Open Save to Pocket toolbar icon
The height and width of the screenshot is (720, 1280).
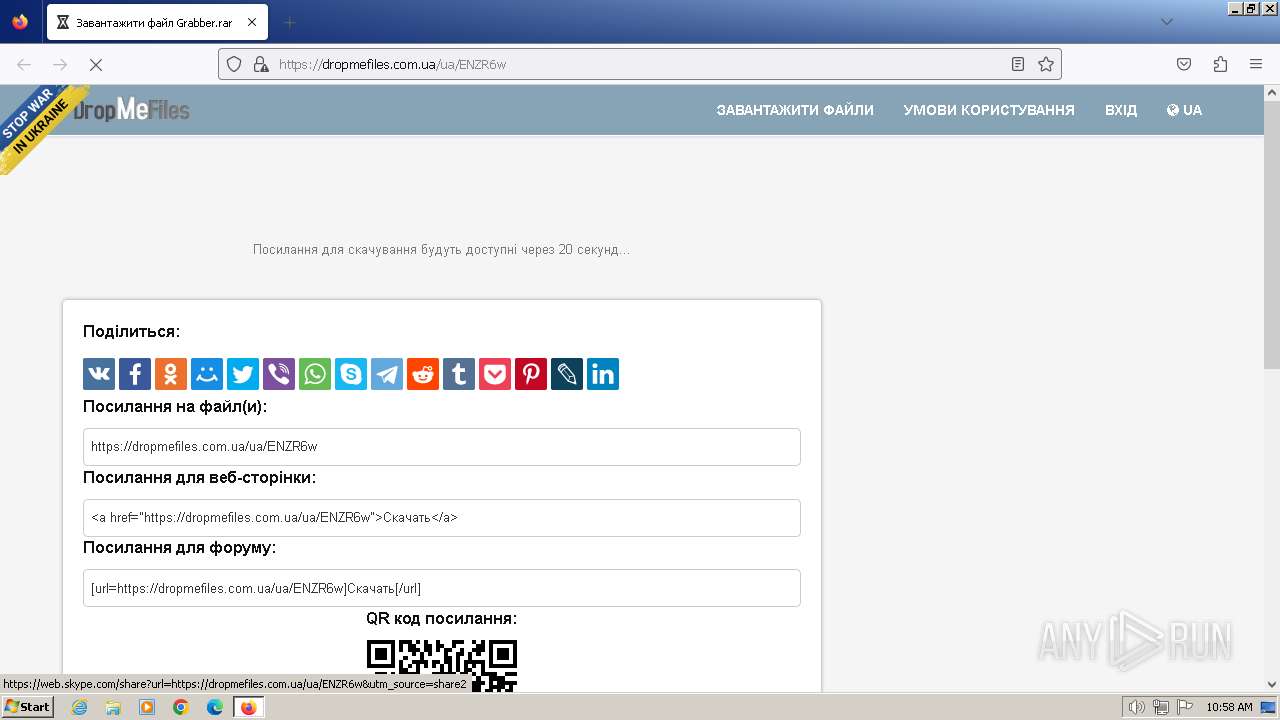[x=1184, y=64]
